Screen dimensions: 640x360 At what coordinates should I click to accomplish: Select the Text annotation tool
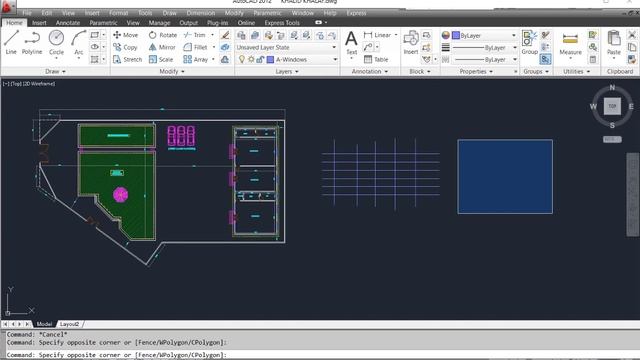351,43
